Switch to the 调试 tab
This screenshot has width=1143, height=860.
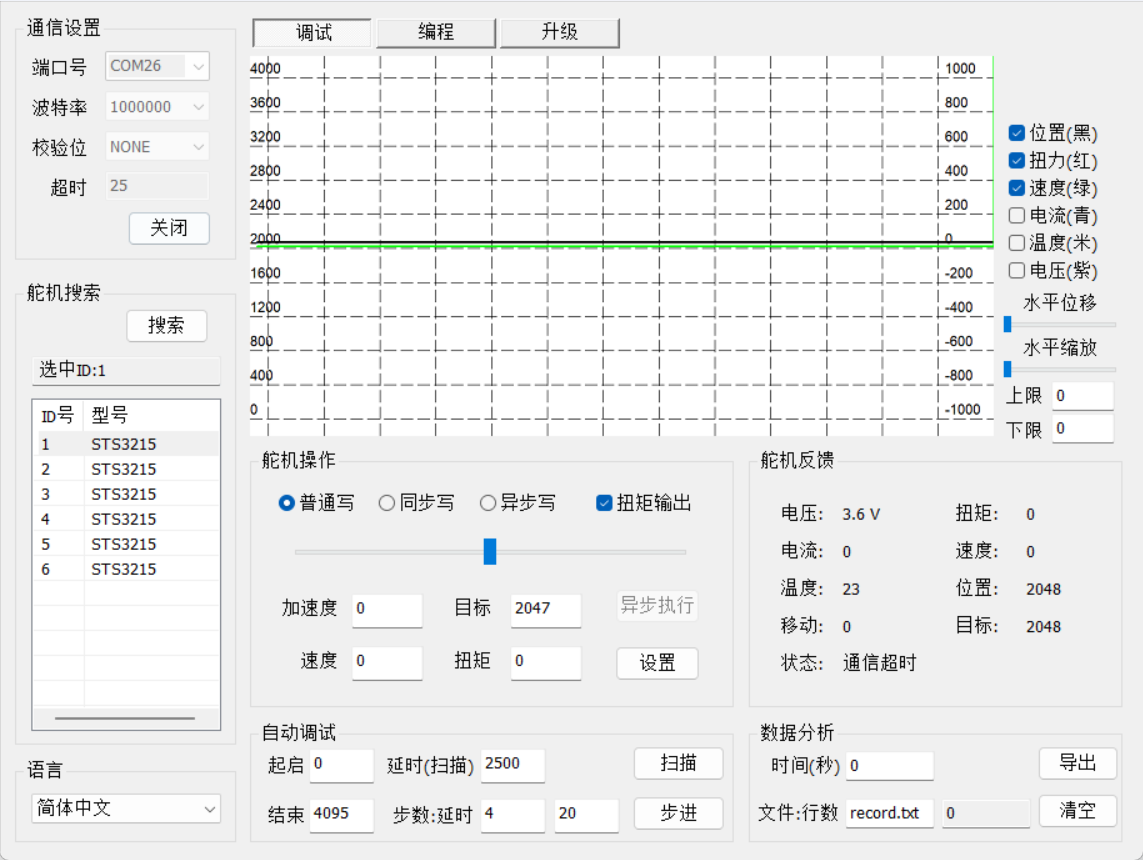[x=313, y=33]
